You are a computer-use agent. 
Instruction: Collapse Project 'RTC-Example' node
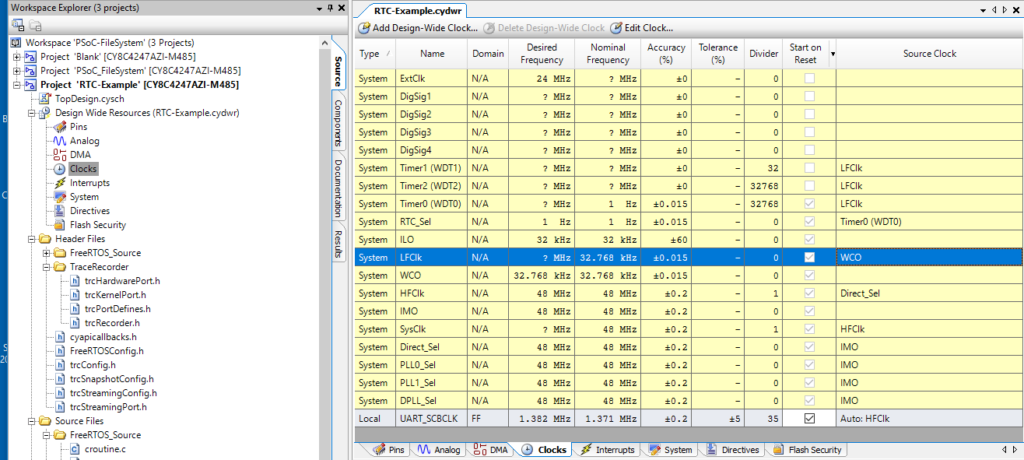(16, 85)
